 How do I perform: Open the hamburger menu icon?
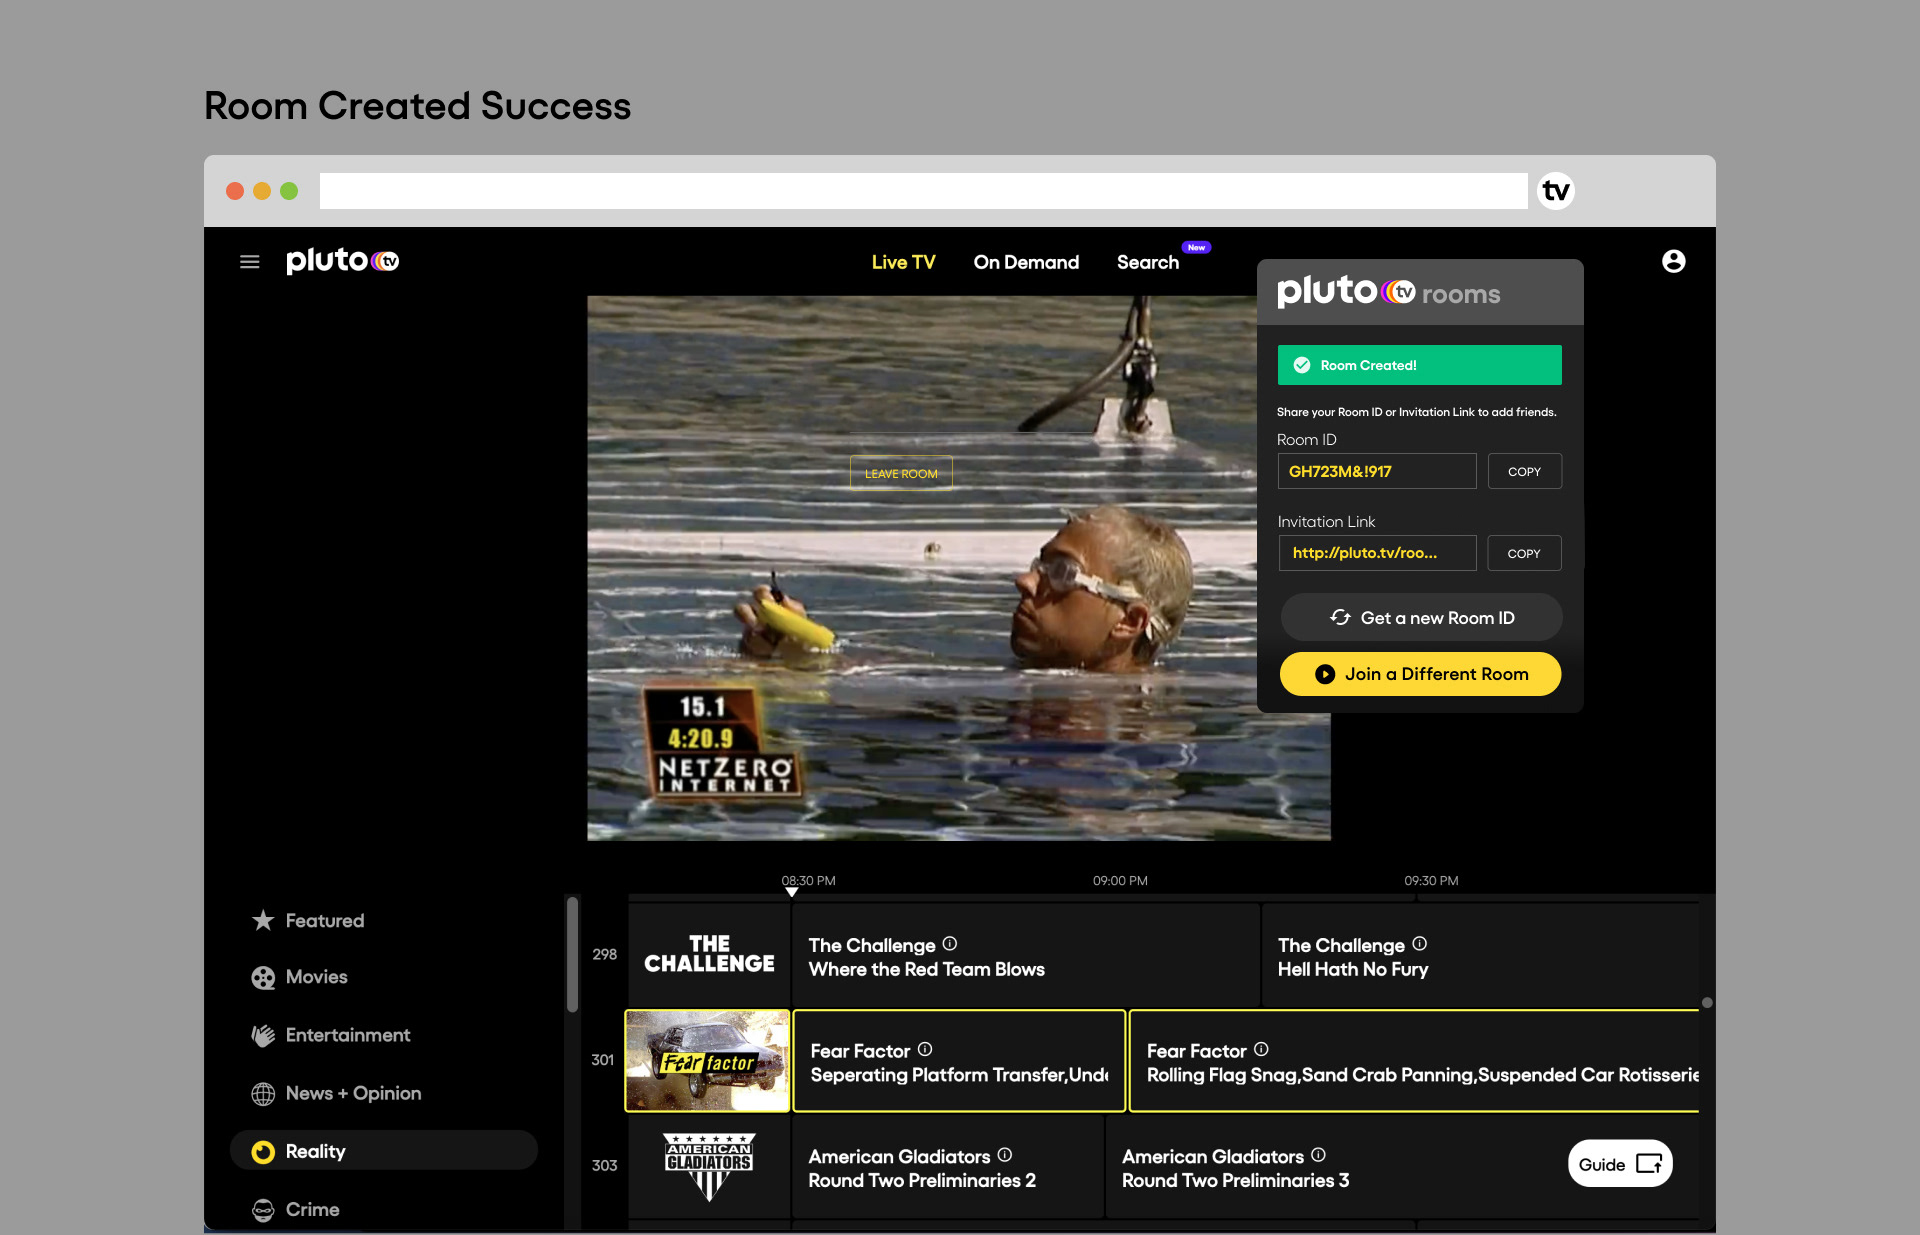click(x=250, y=262)
